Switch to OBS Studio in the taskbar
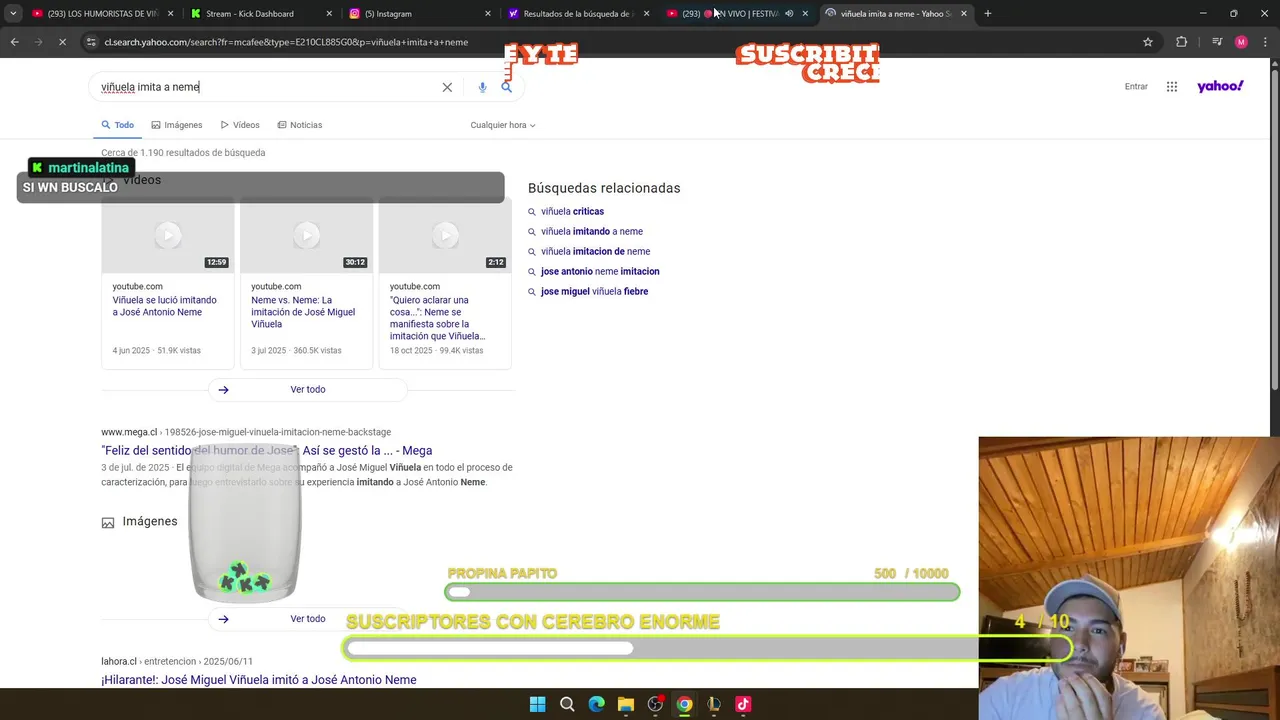 pyautogui.click(x=655, y=704)
